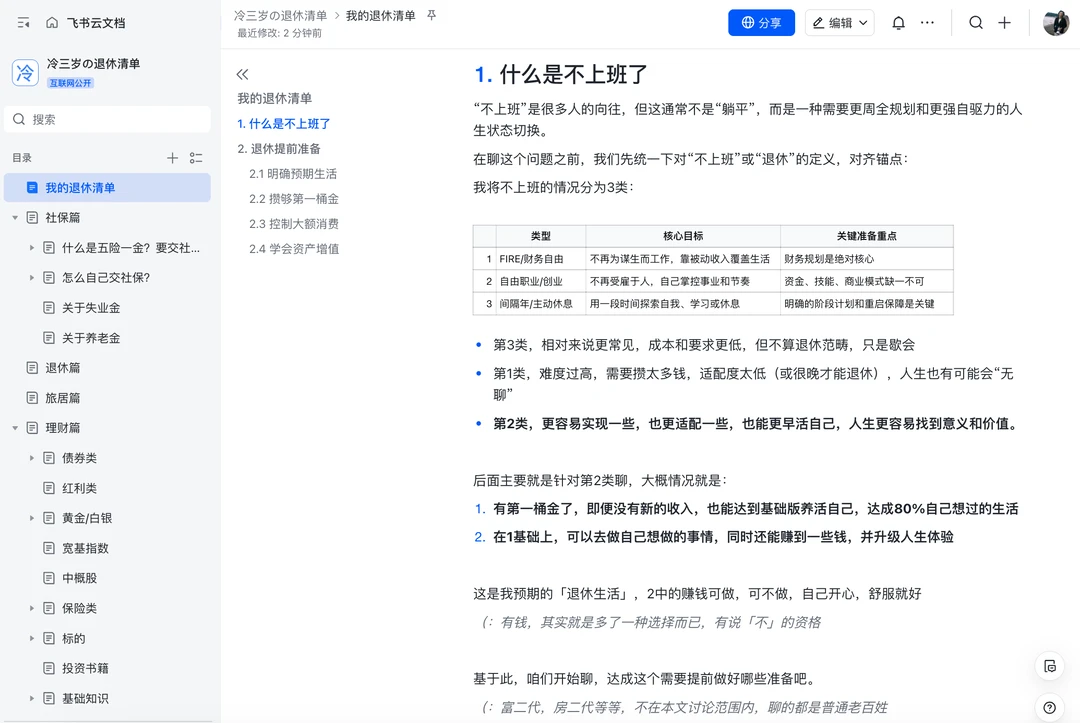Viewport: 1080px width, 723px height.
Task: Click 我的退休清单 breadcrumb title
Action: (x=380, y=15)
